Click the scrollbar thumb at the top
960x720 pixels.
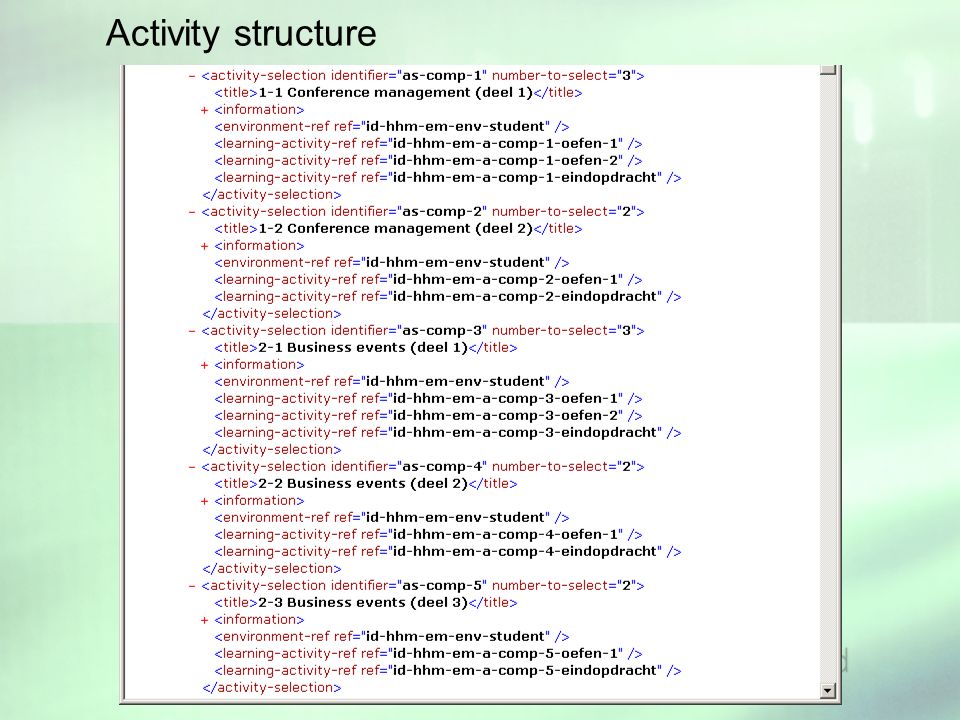(x=828, y=70)
